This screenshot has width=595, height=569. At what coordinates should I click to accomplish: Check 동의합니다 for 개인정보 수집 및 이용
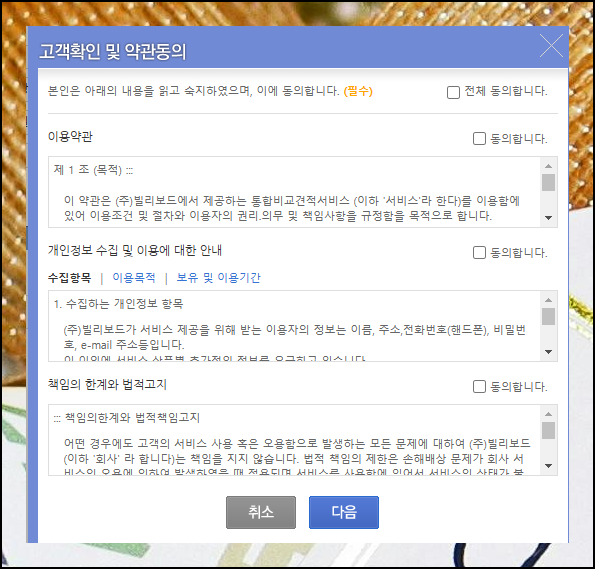click(x=479, y=252)
